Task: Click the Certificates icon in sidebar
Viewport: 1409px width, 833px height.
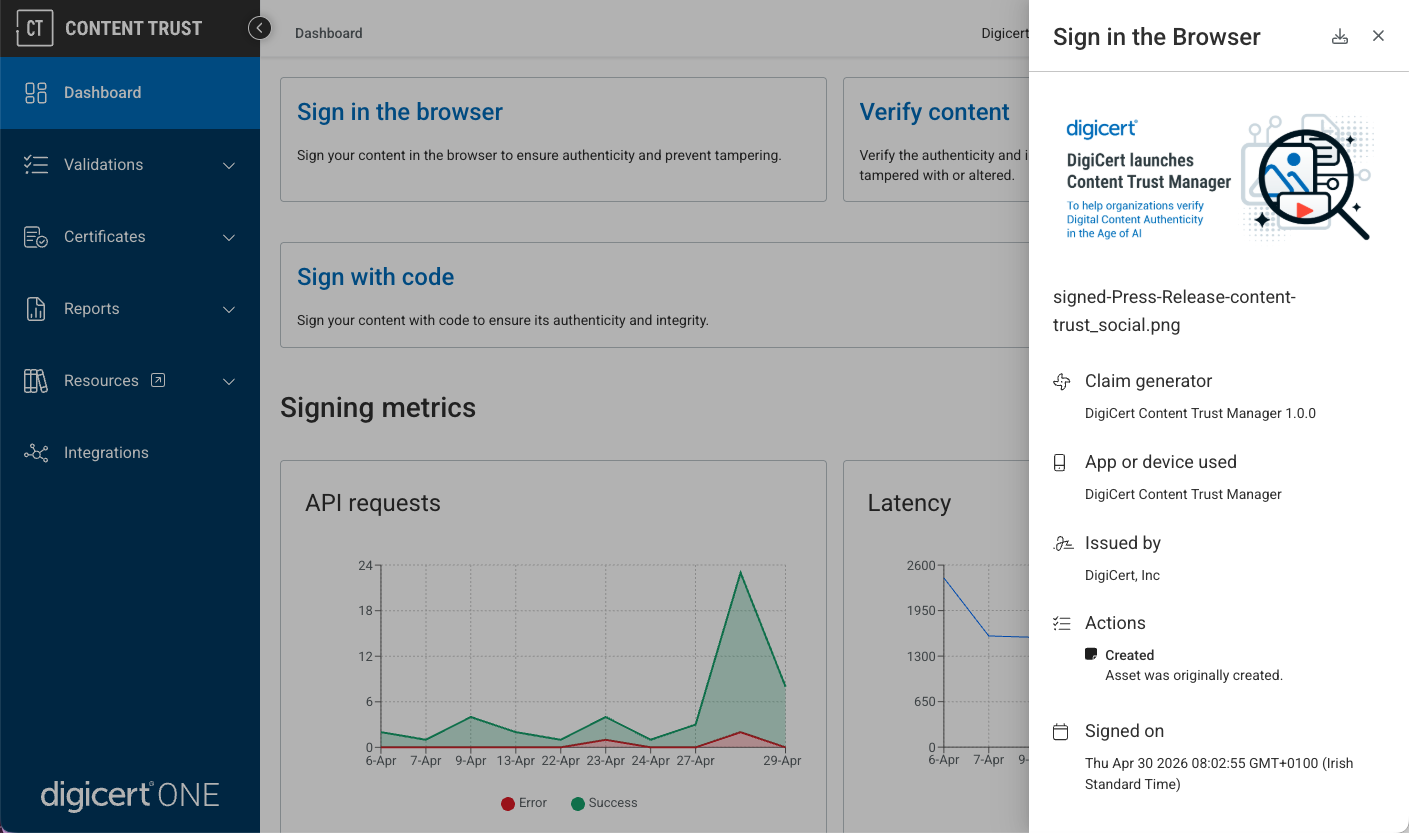Action: pyautogui.click(x=36, y=237)
